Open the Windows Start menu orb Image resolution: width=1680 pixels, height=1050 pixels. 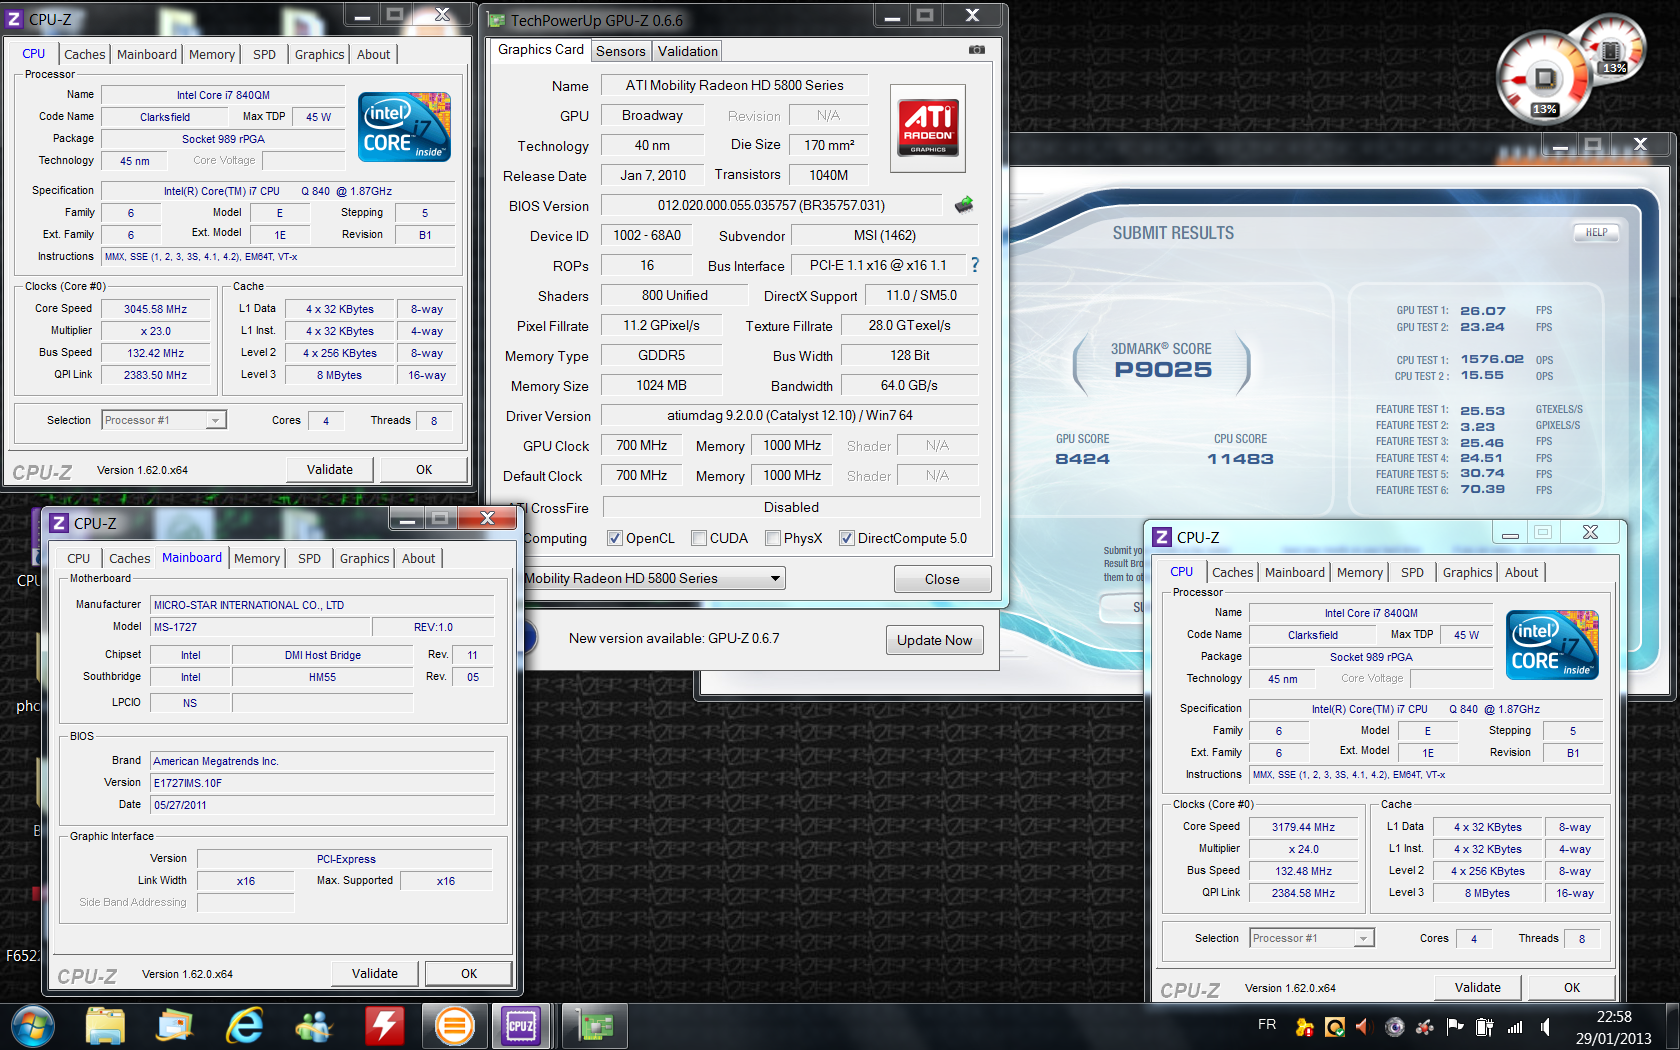click(x=33, y=1026)
